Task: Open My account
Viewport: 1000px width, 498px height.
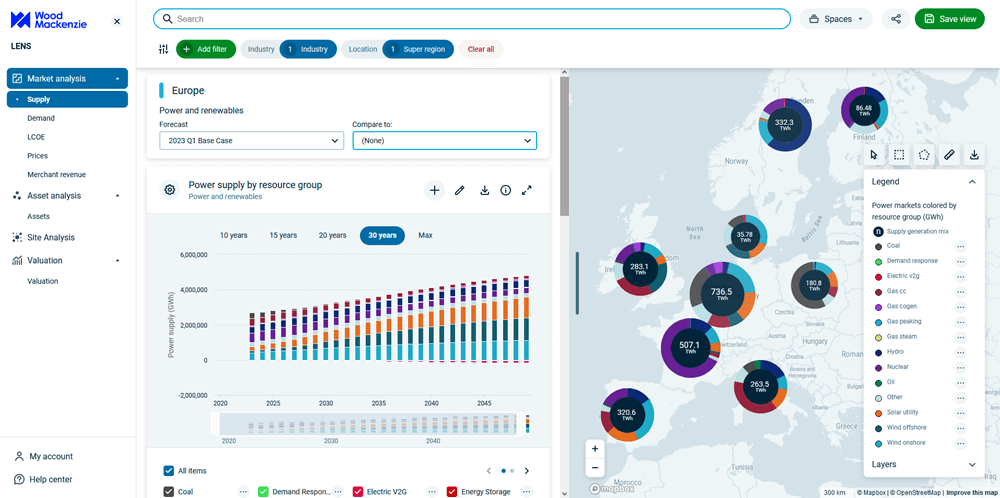Action: point(43,457)
